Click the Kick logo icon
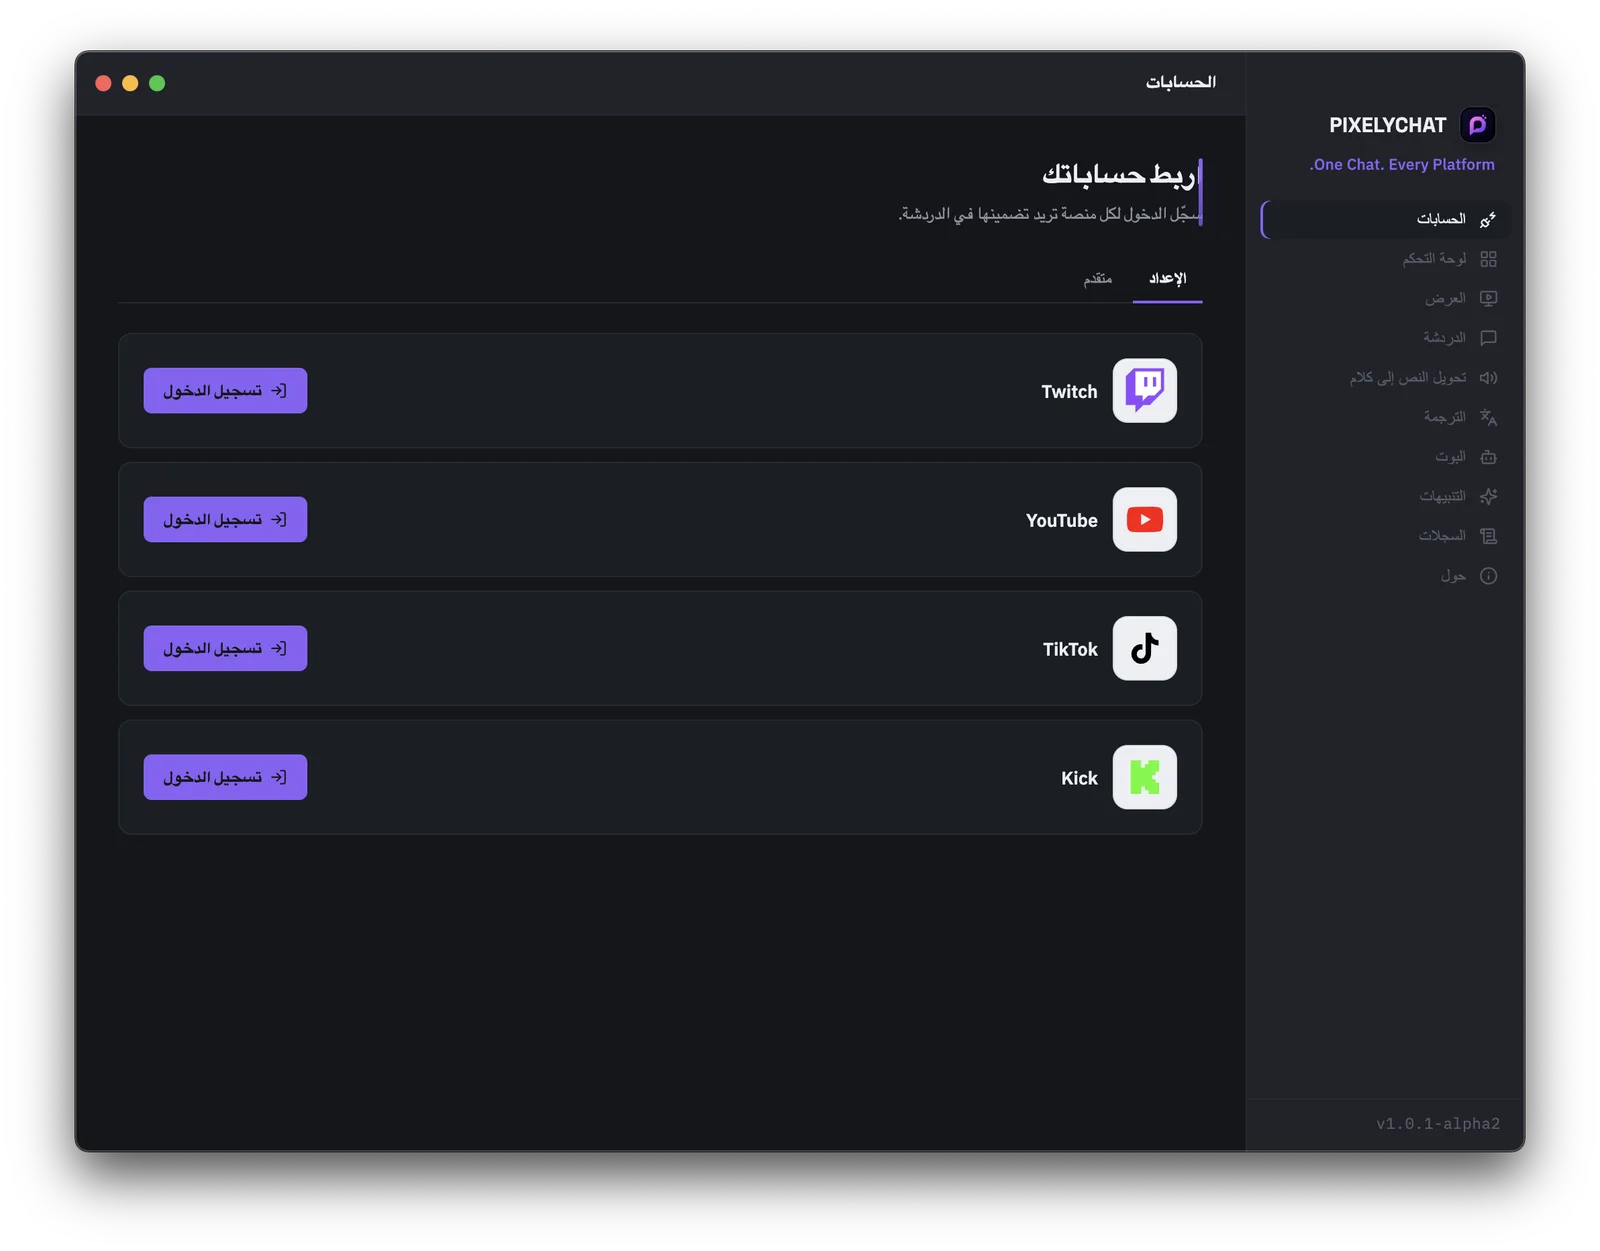The width and height of the screenshot is (1600, 1251). tap(1144, 778)
